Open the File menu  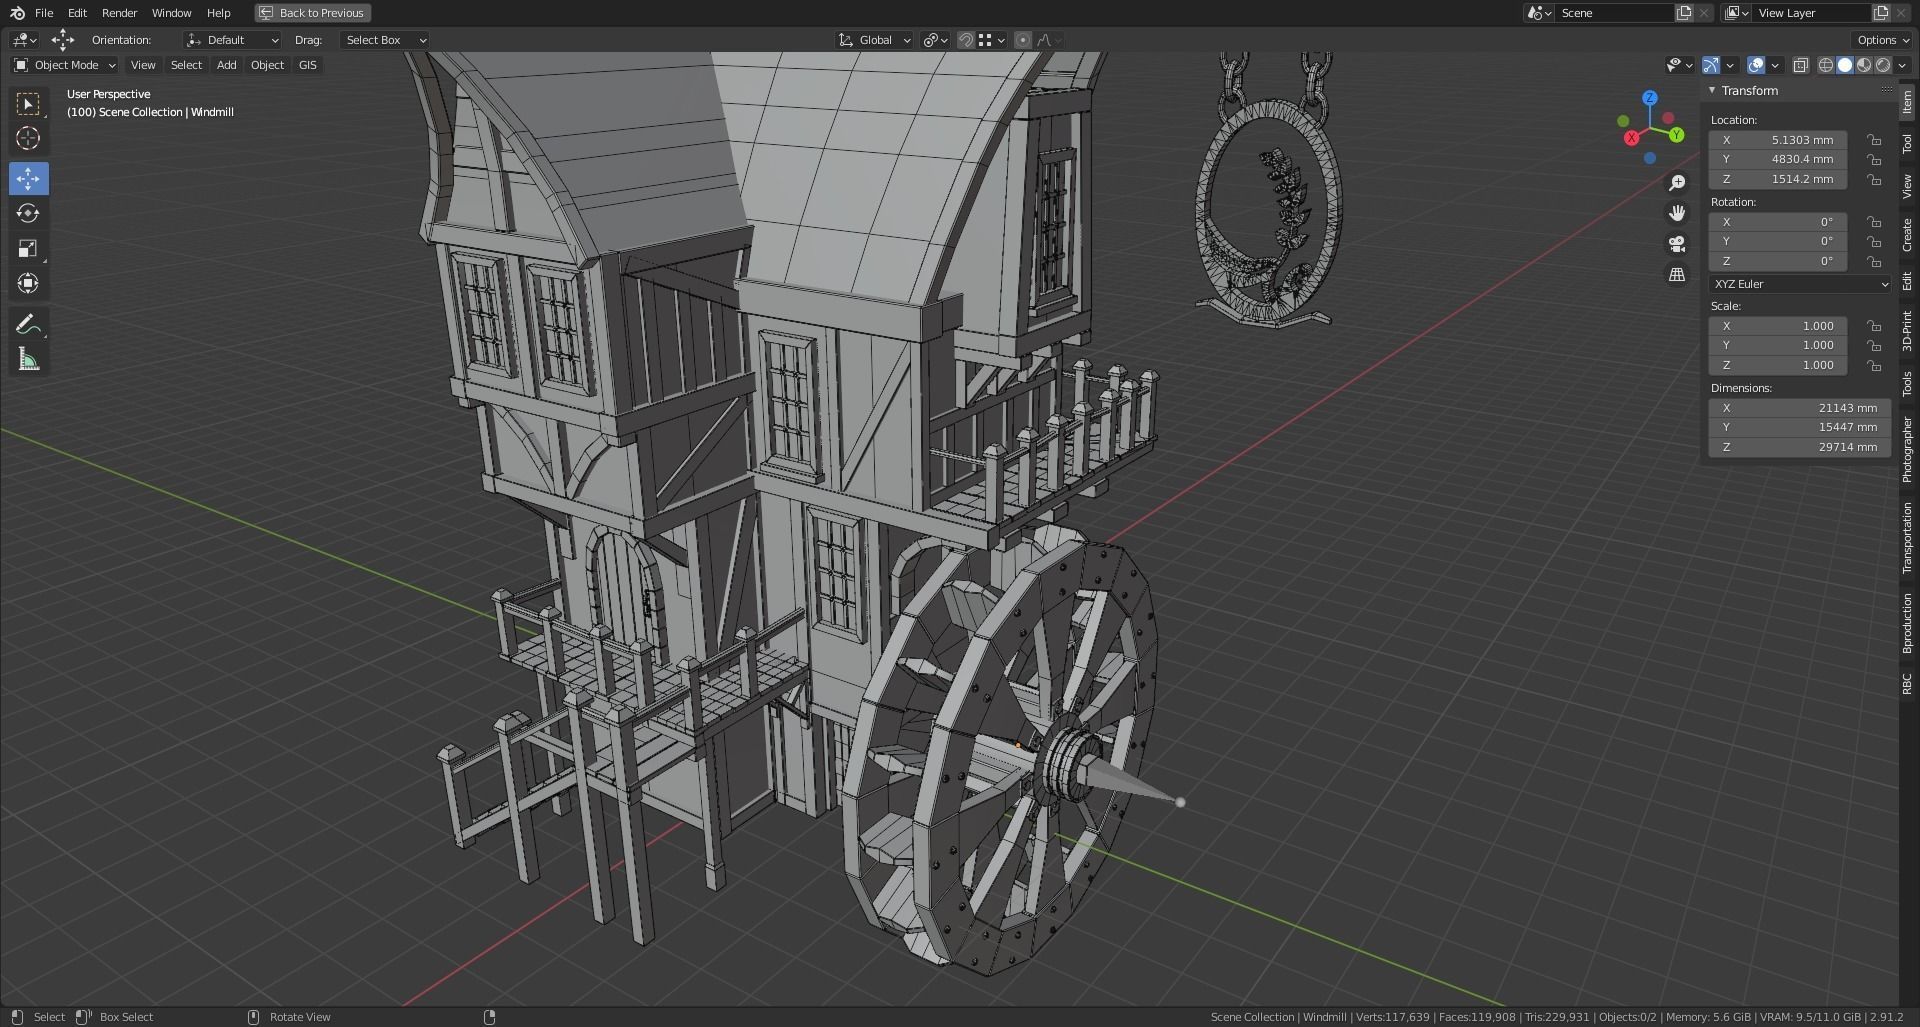(x=44, y=13)
